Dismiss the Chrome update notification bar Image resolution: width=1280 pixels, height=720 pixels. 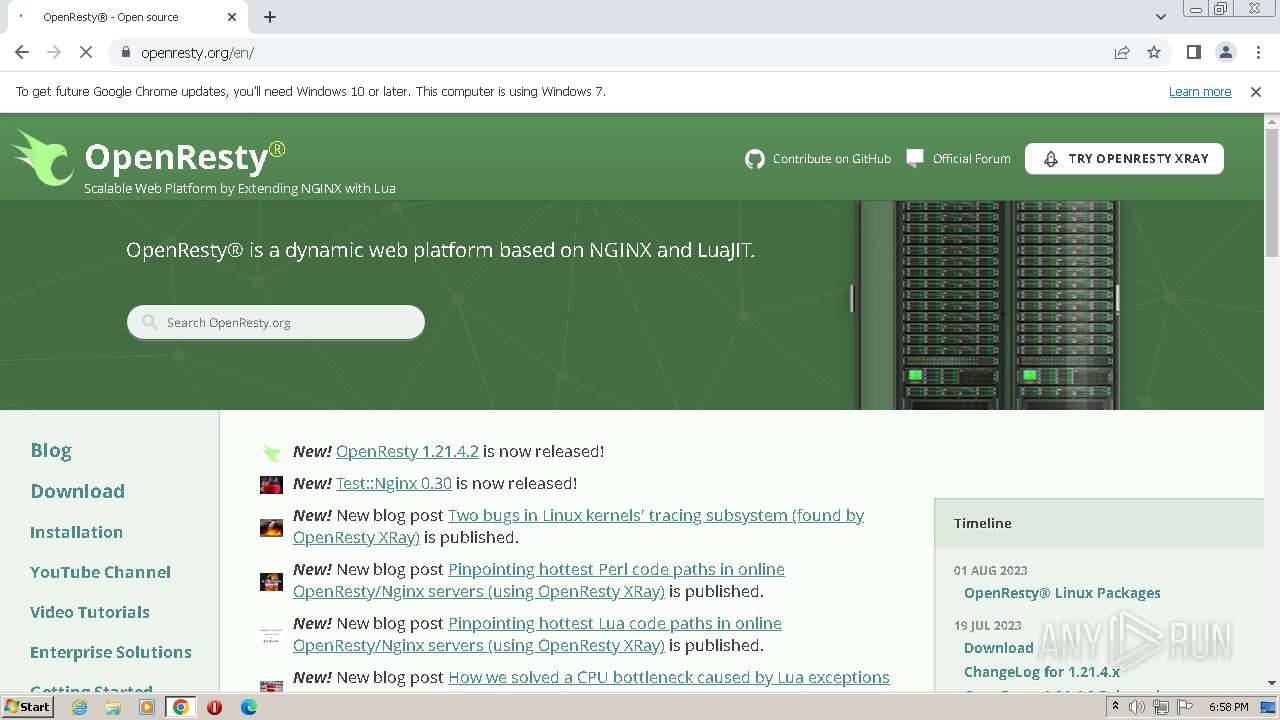pyautogui.click(x=1256, y=91)
